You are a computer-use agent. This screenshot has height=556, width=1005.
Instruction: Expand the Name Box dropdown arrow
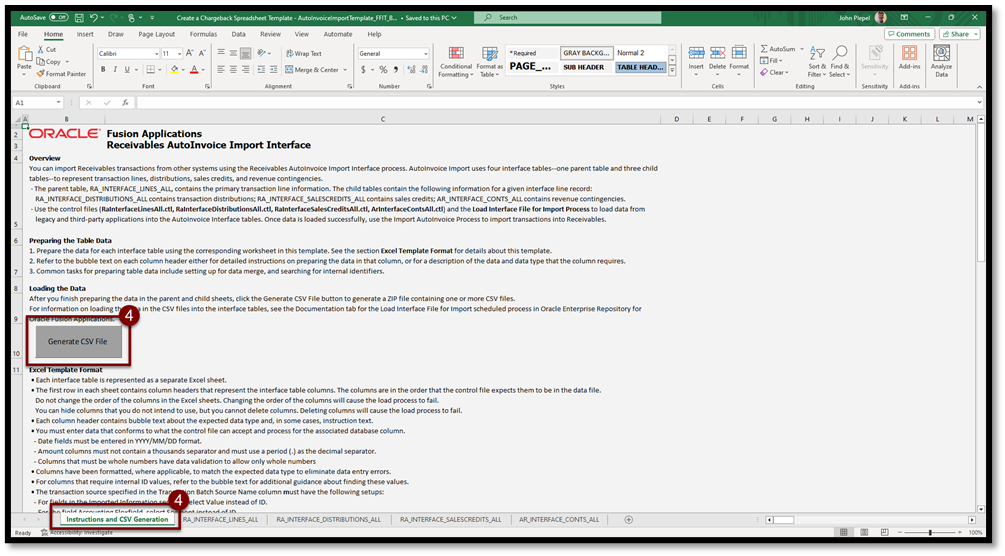(x=58, y=103)
